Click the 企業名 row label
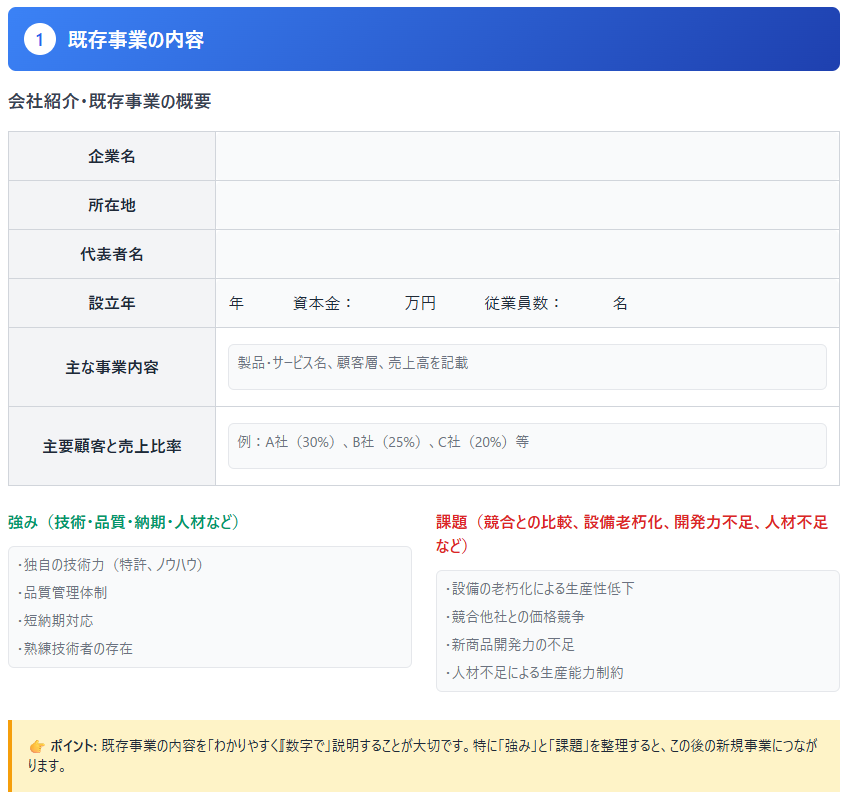 pyautogui.click(x=112, y=156)
